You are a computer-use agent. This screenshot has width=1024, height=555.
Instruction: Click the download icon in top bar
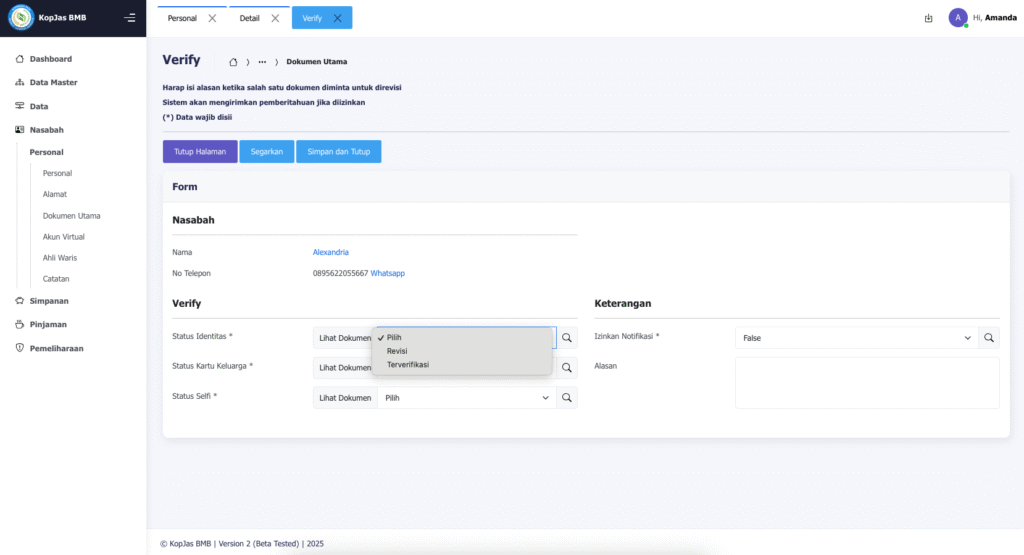(x=928, y=18)
